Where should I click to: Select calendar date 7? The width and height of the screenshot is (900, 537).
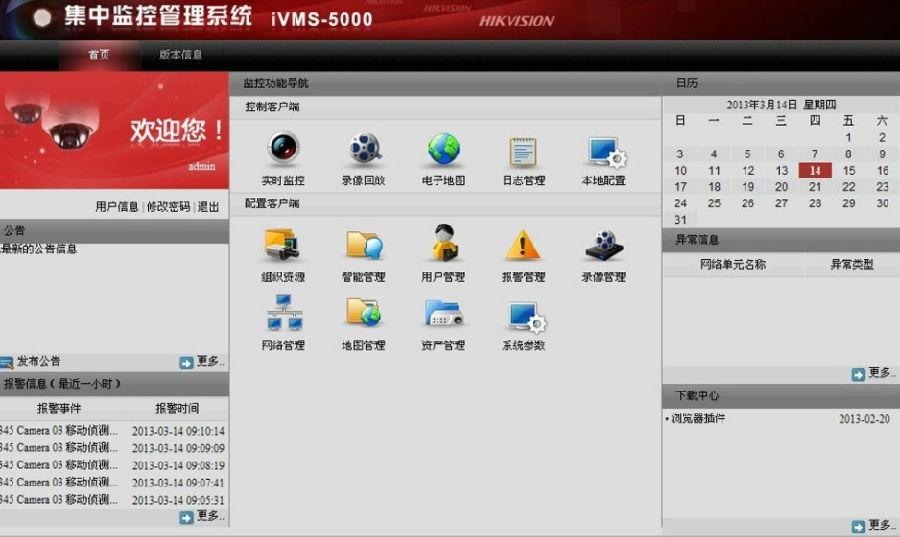815,154
